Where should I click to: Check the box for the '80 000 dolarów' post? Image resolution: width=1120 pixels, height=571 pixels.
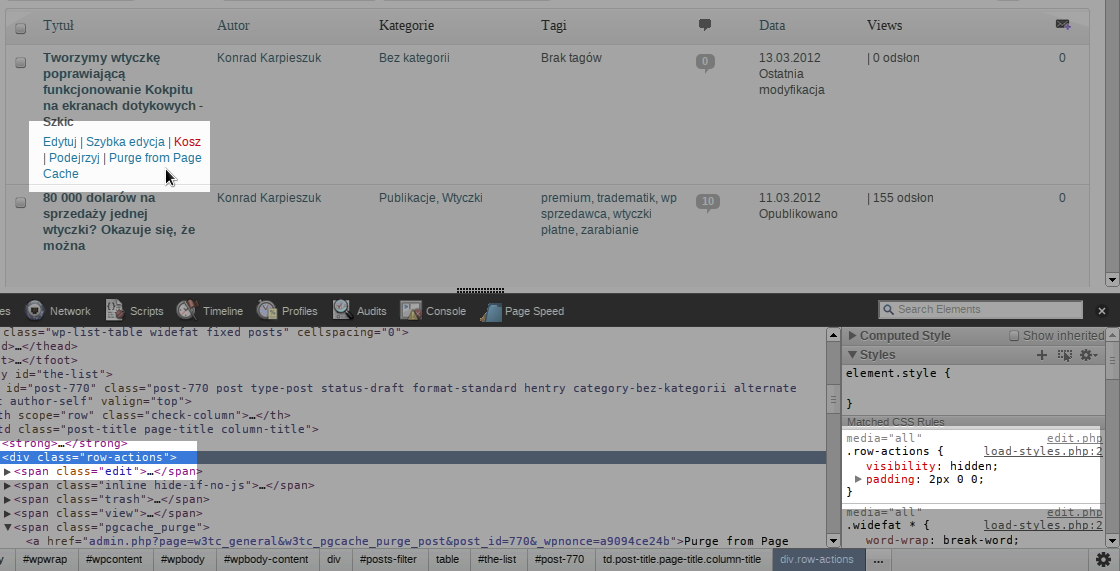pyautogui.click(x=21, y=202)
